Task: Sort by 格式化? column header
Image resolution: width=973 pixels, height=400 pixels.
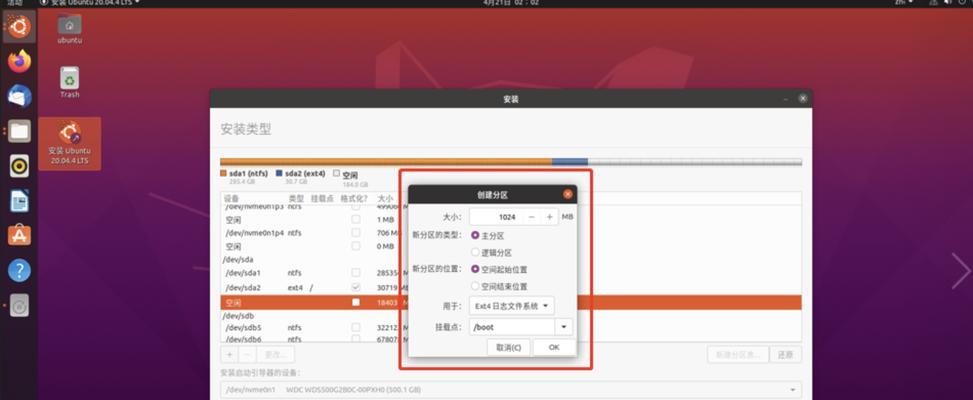Action: (x=354, y=199)
